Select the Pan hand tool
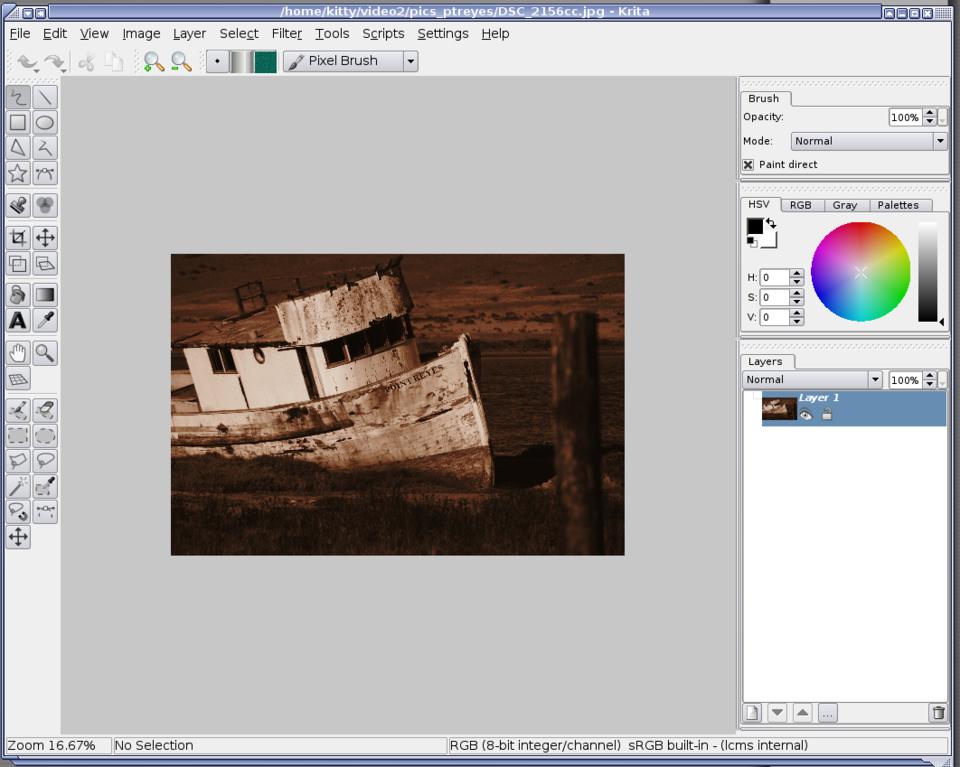Image resolution: width=960 pixels, height=767 pixels. 18,353
